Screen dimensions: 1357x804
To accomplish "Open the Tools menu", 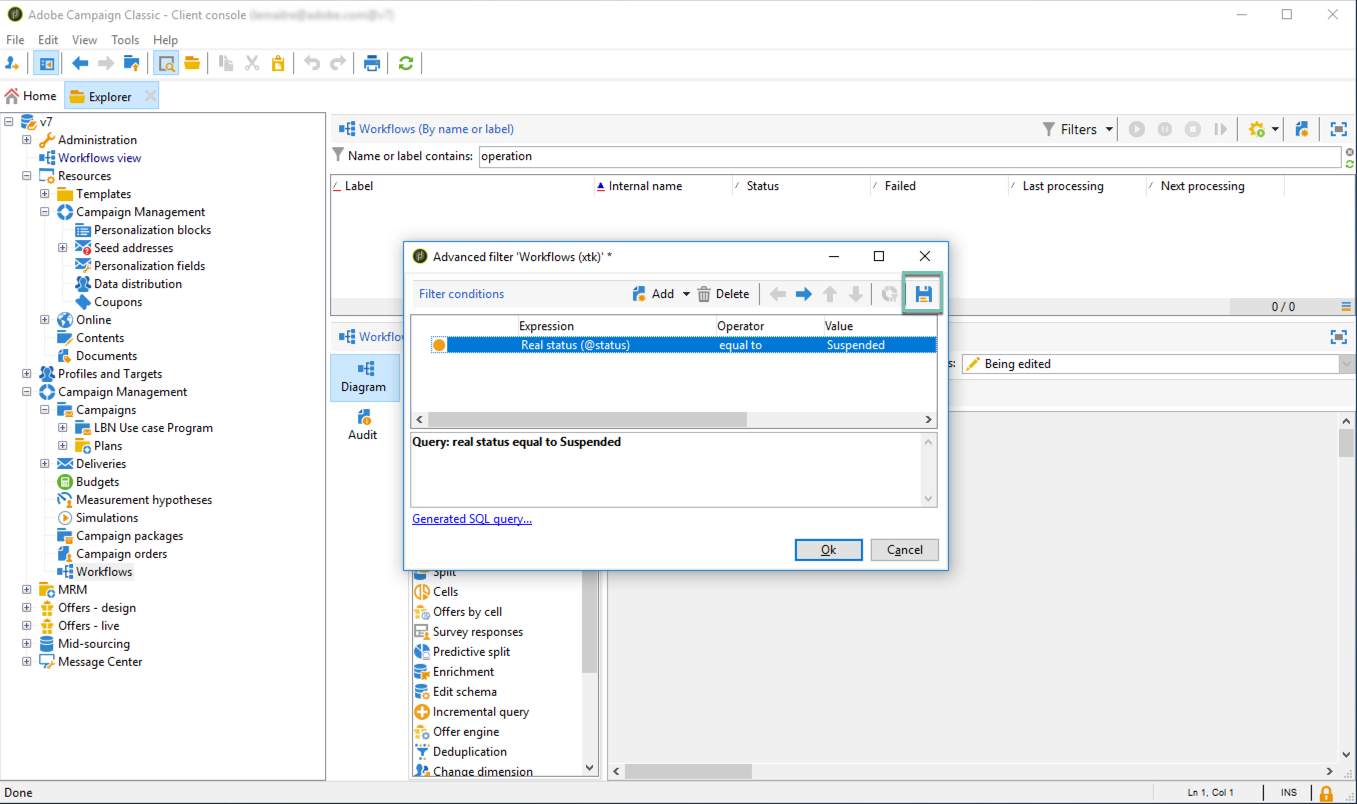I will pos(125,40).
